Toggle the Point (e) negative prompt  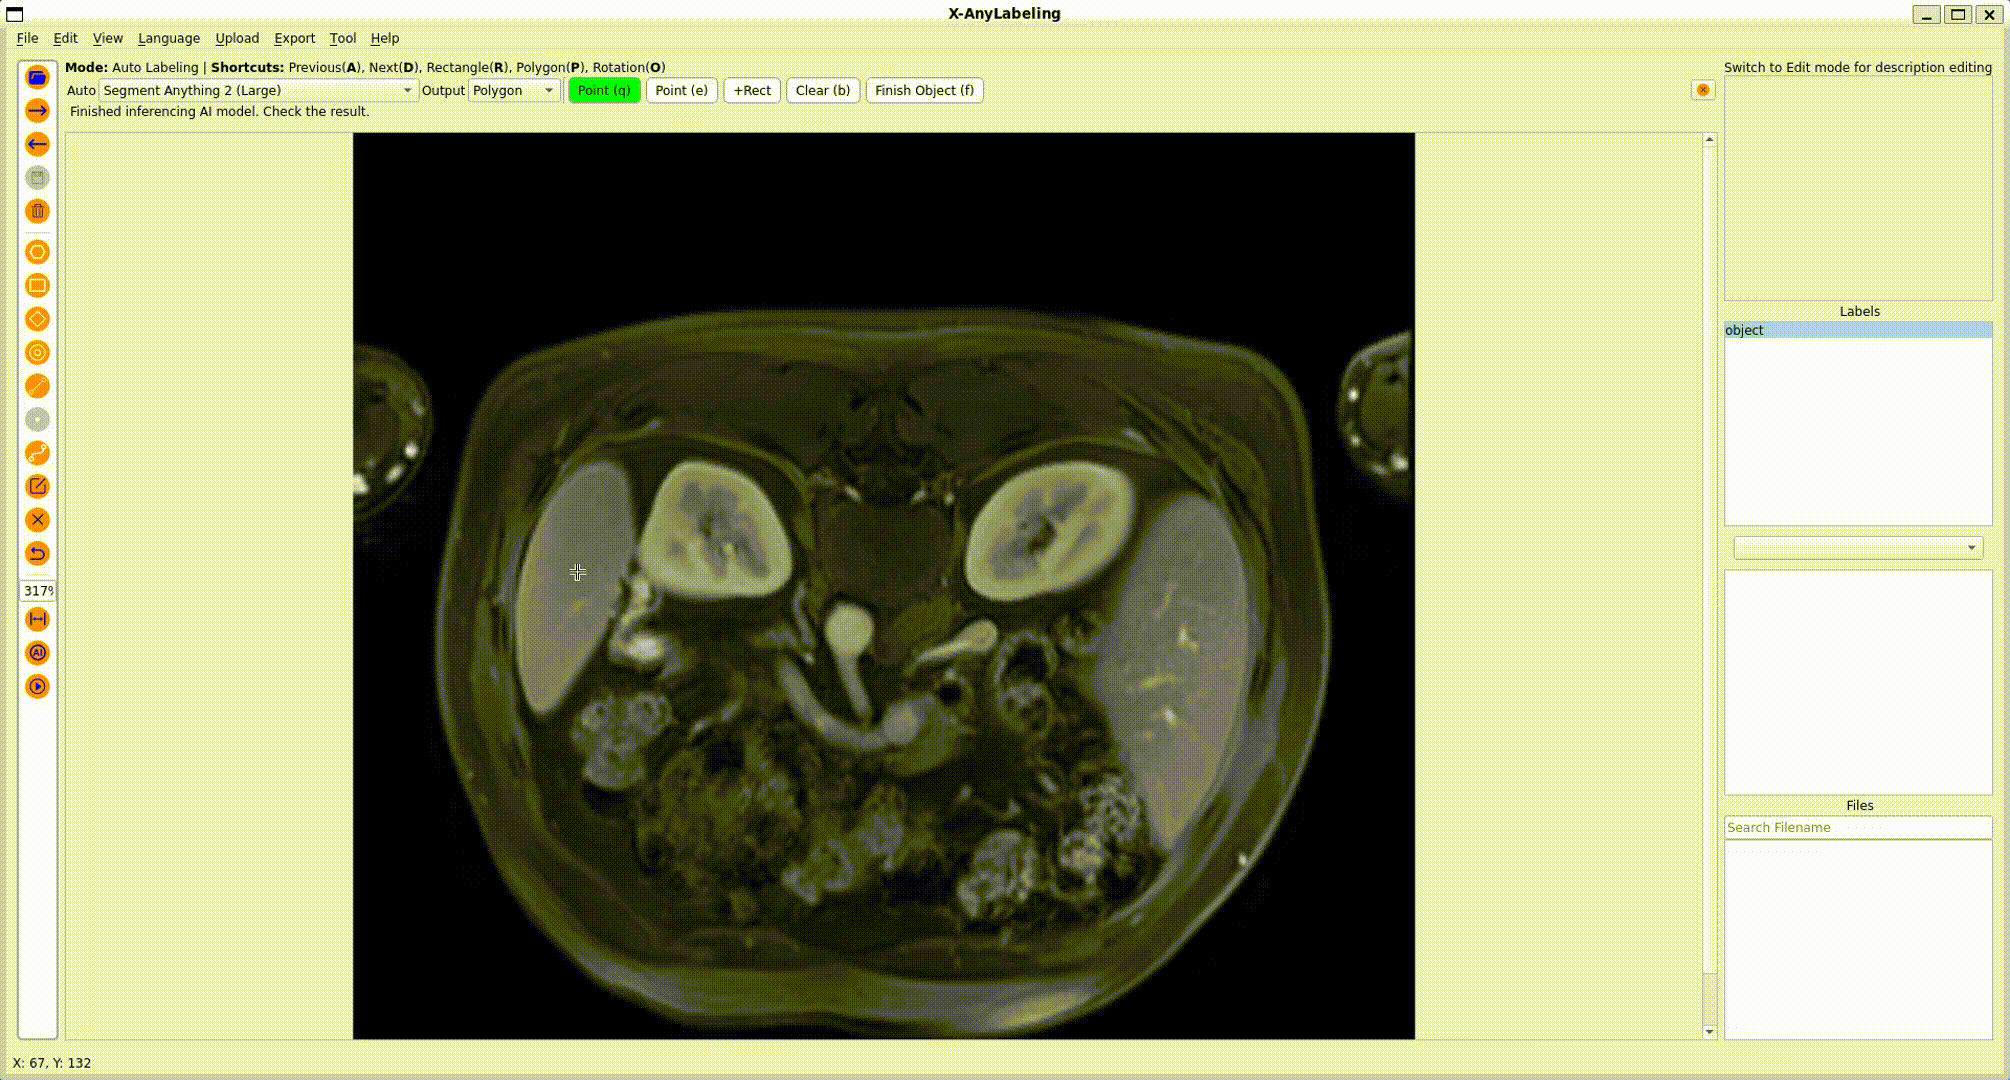coord(681,91)
